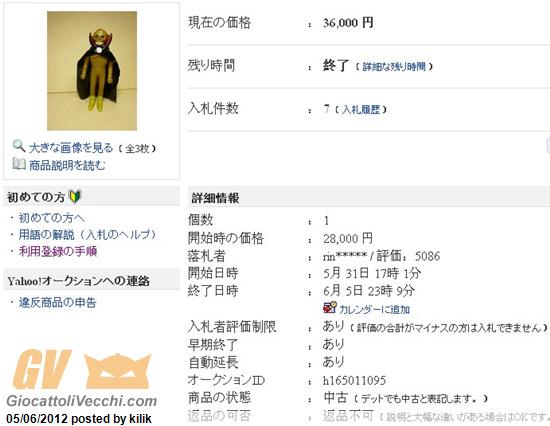Click the カレンダーに追加 link
Image resolution: width=550 pixels, height=426 pixels.
click(x=374, y=309)
